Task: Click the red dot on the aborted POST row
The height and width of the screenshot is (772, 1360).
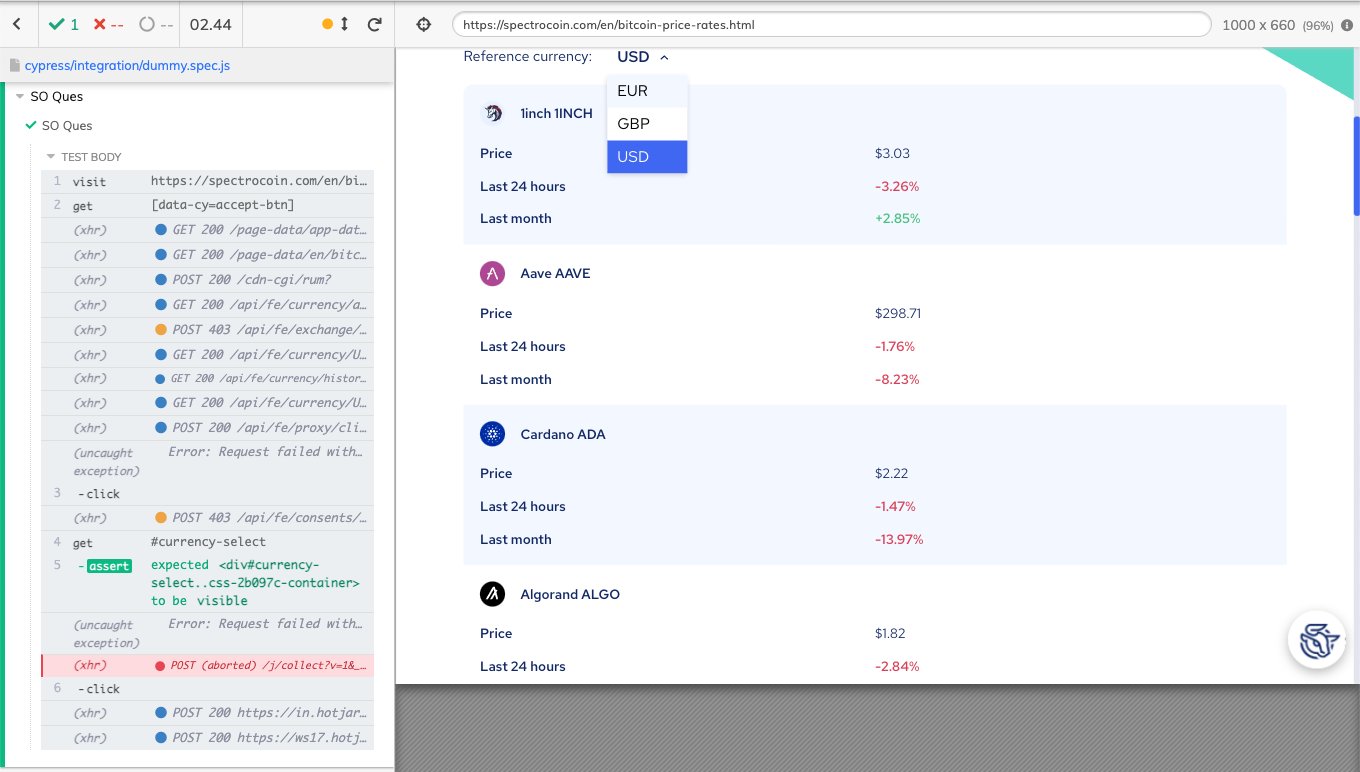Action: pyautogui.click(x=160, y=665)
